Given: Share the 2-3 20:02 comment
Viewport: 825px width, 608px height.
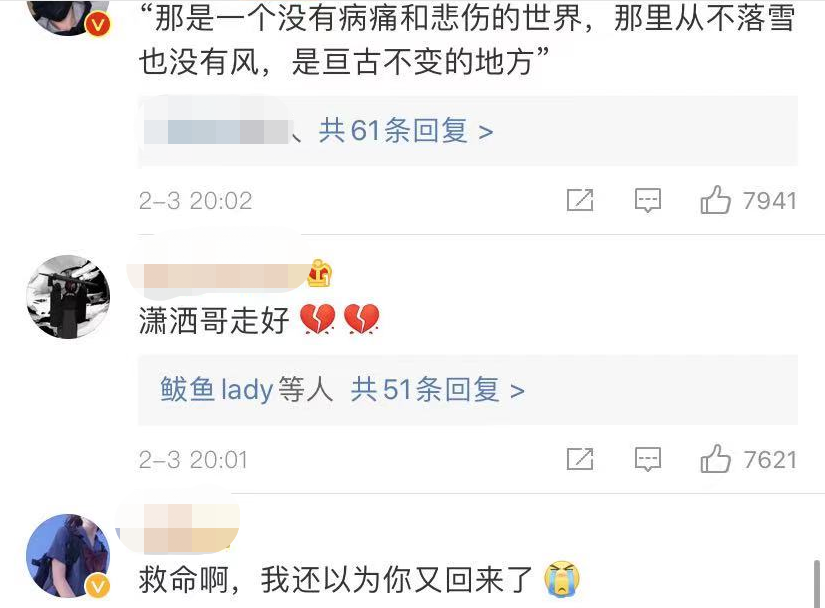Looking at the screenshot, I should (x=580, y=200).
